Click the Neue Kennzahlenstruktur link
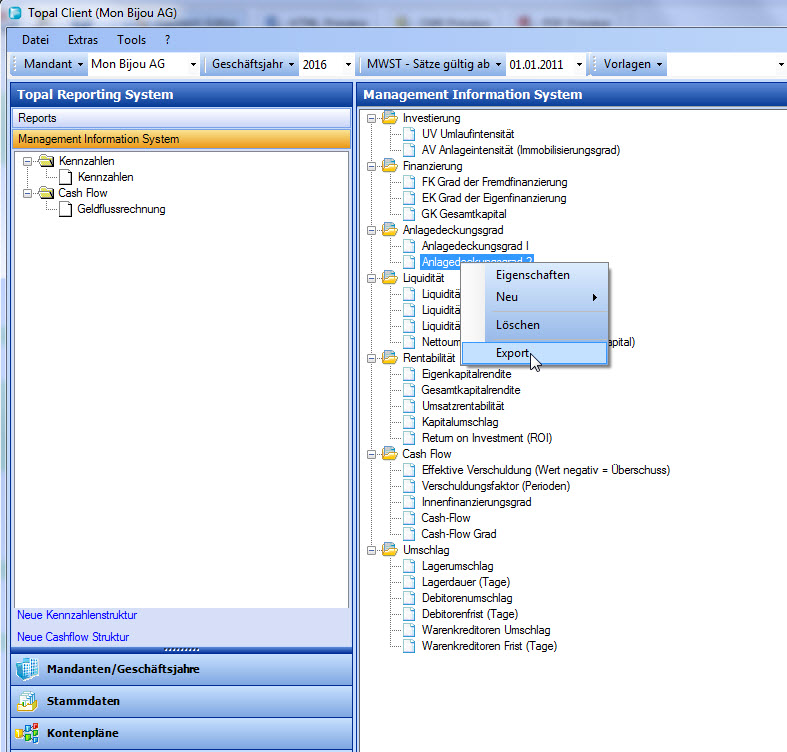Screen dimensions: 787x752 [77, 615]
